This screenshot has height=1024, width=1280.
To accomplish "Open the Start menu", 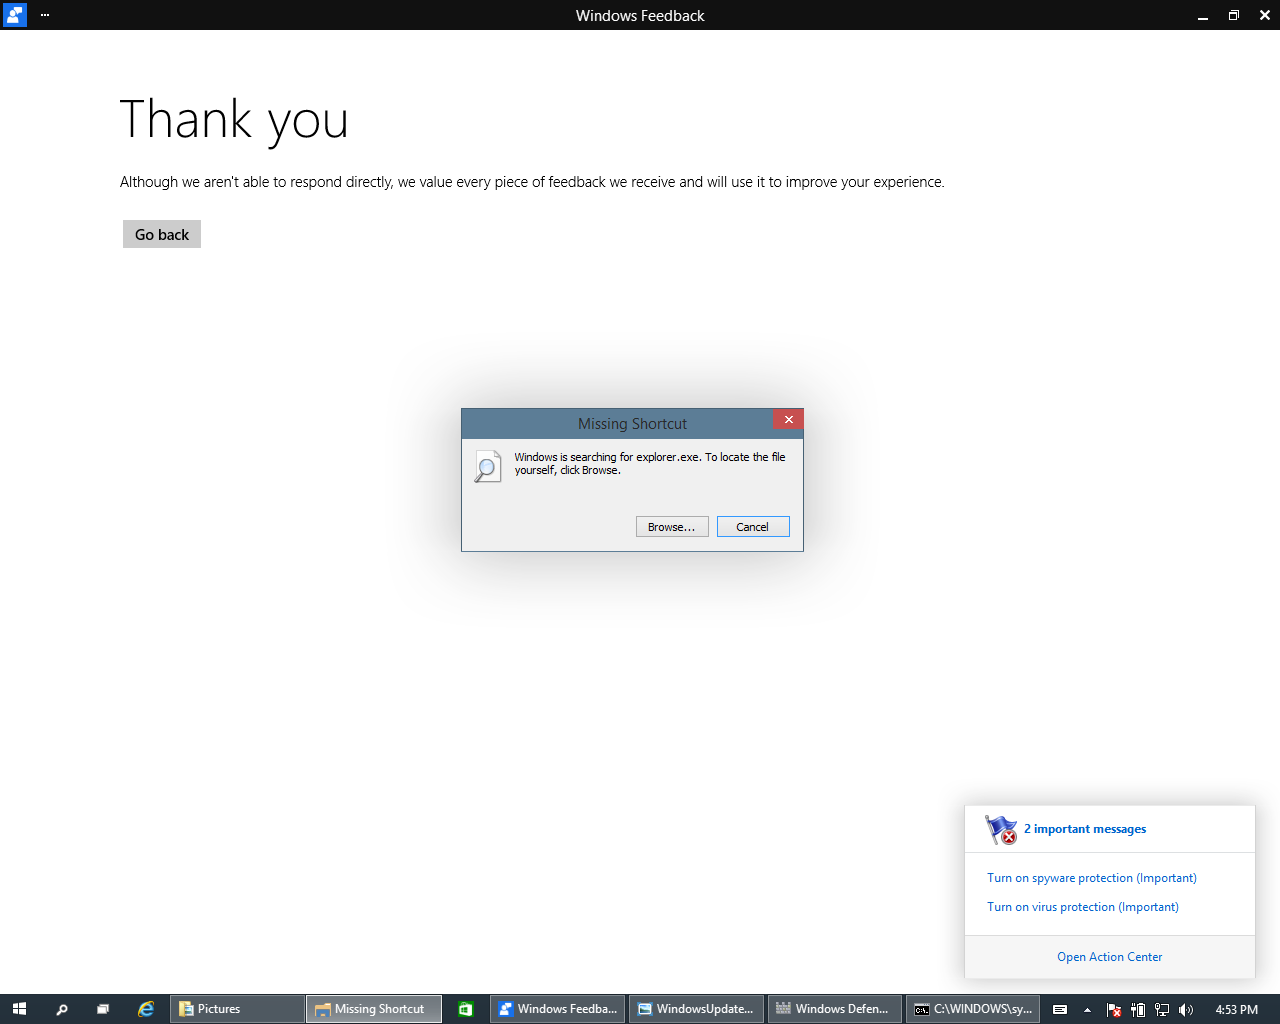I will [x=19, y=1009].
